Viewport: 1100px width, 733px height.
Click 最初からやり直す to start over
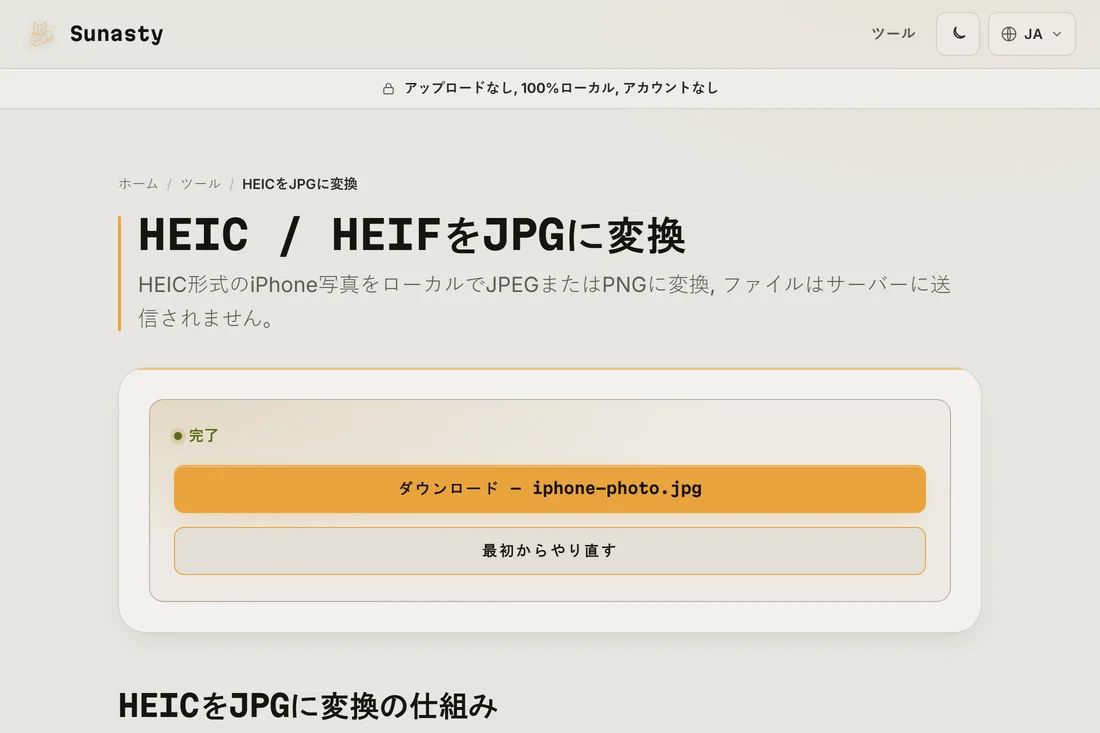pyautogui.click(x=550, y=551)
